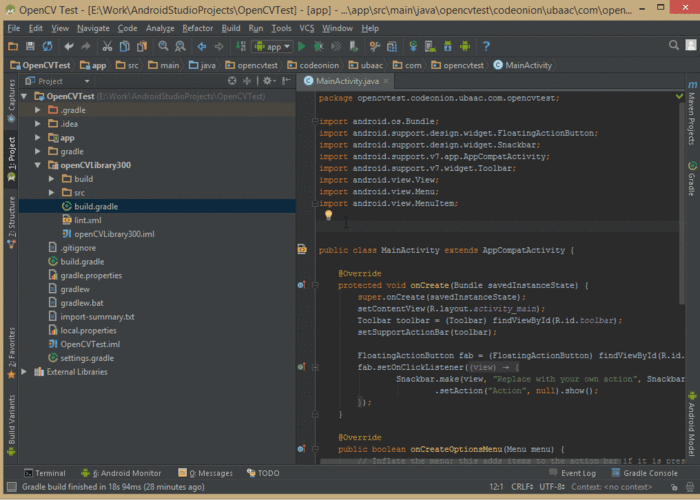
Task: Click the Synchronize refresh icon in toolbar
Action: pos(47,46)
